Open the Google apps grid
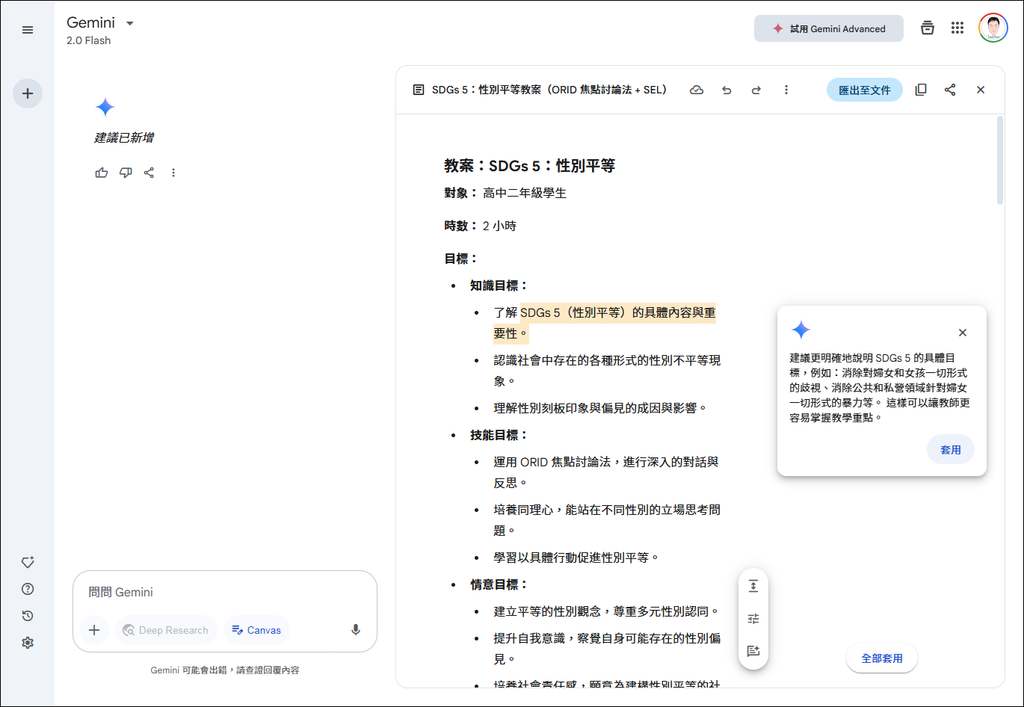Viewport: 1024px width, 707px height. click(x=957, y=28)
